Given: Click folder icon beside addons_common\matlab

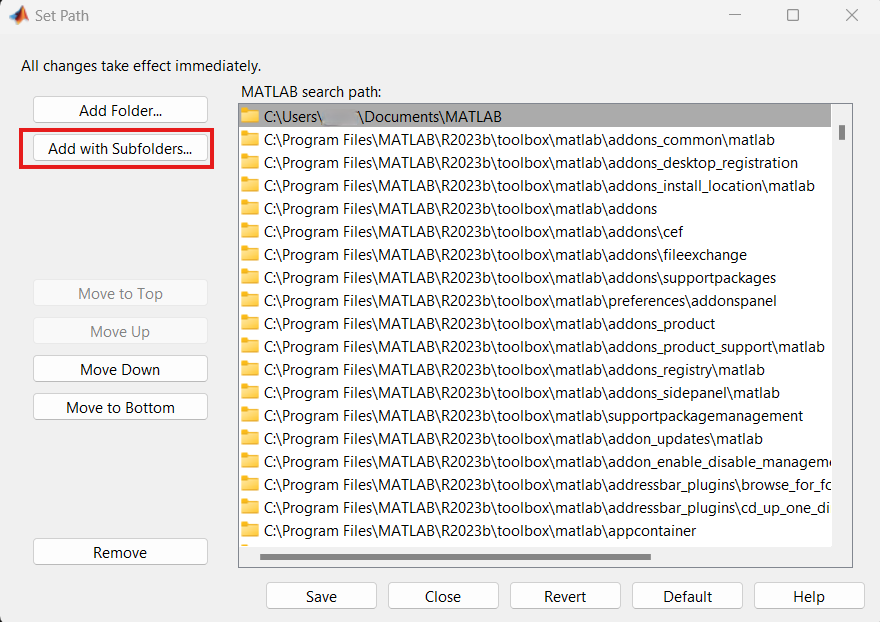Looking at the screenshot, I should [x=250, y=139].
